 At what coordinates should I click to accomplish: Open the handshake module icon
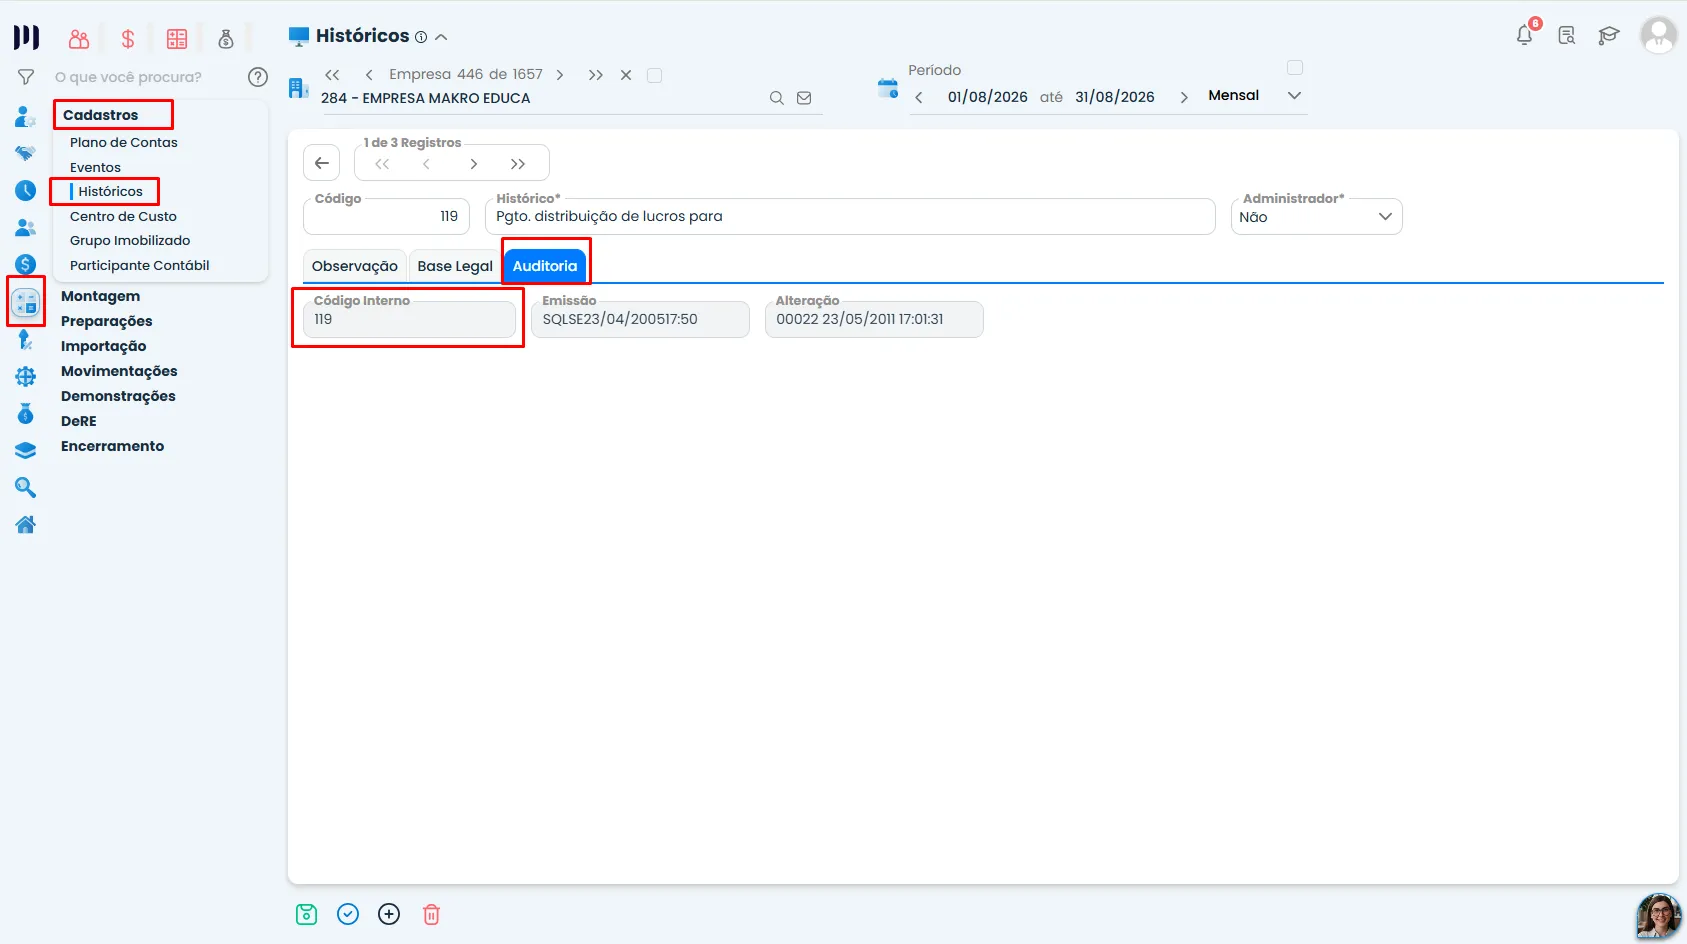[26, 153]
